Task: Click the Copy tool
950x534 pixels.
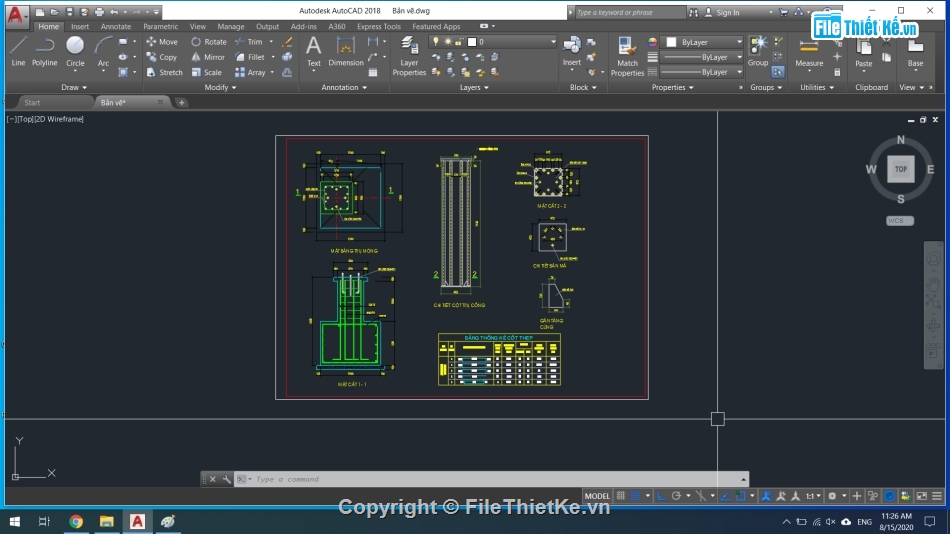Action: [x=161, y=57]
